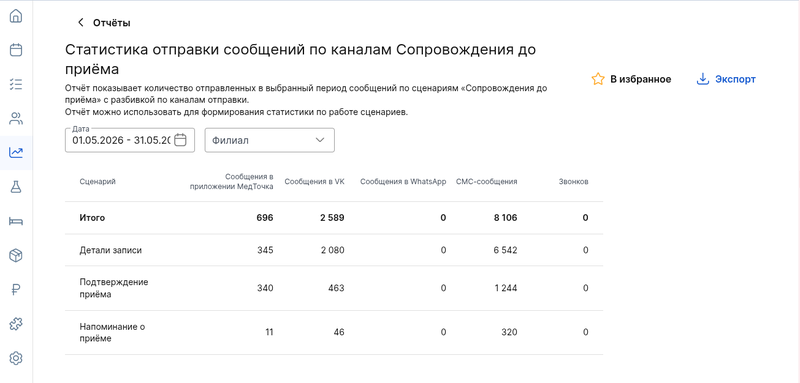800x383 pixels.
Task: Select the Итого row label
Action: (92, 218)
